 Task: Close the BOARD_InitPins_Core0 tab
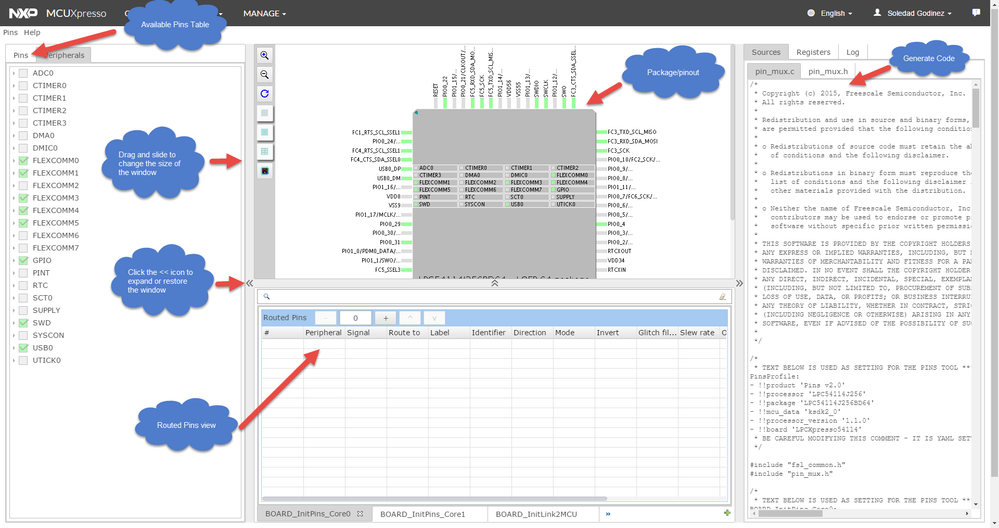[360, 514]
